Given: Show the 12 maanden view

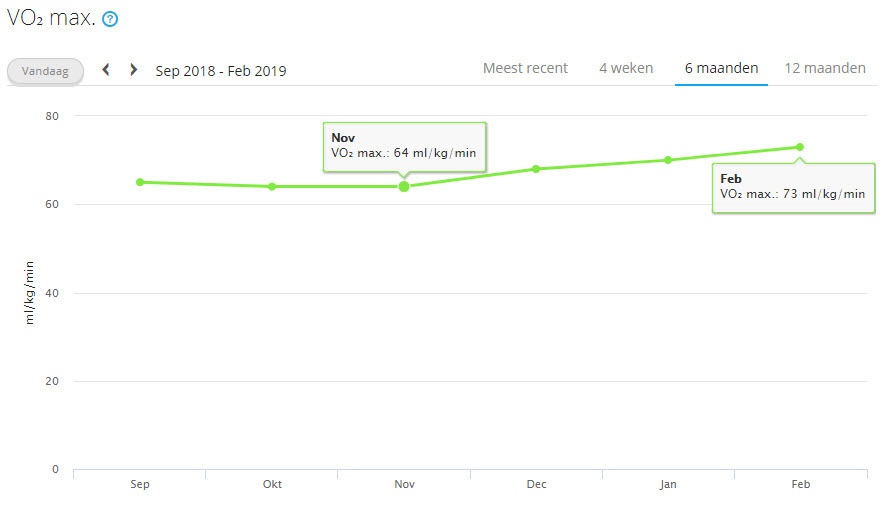Looking at the screenshot, I should (x=825, y=68).
